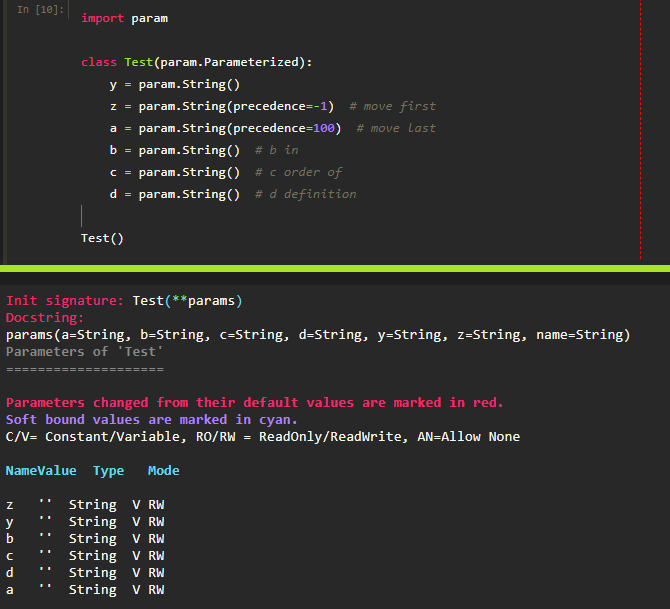
Task: Click the 'import param' code line
Action: point(124,18)
